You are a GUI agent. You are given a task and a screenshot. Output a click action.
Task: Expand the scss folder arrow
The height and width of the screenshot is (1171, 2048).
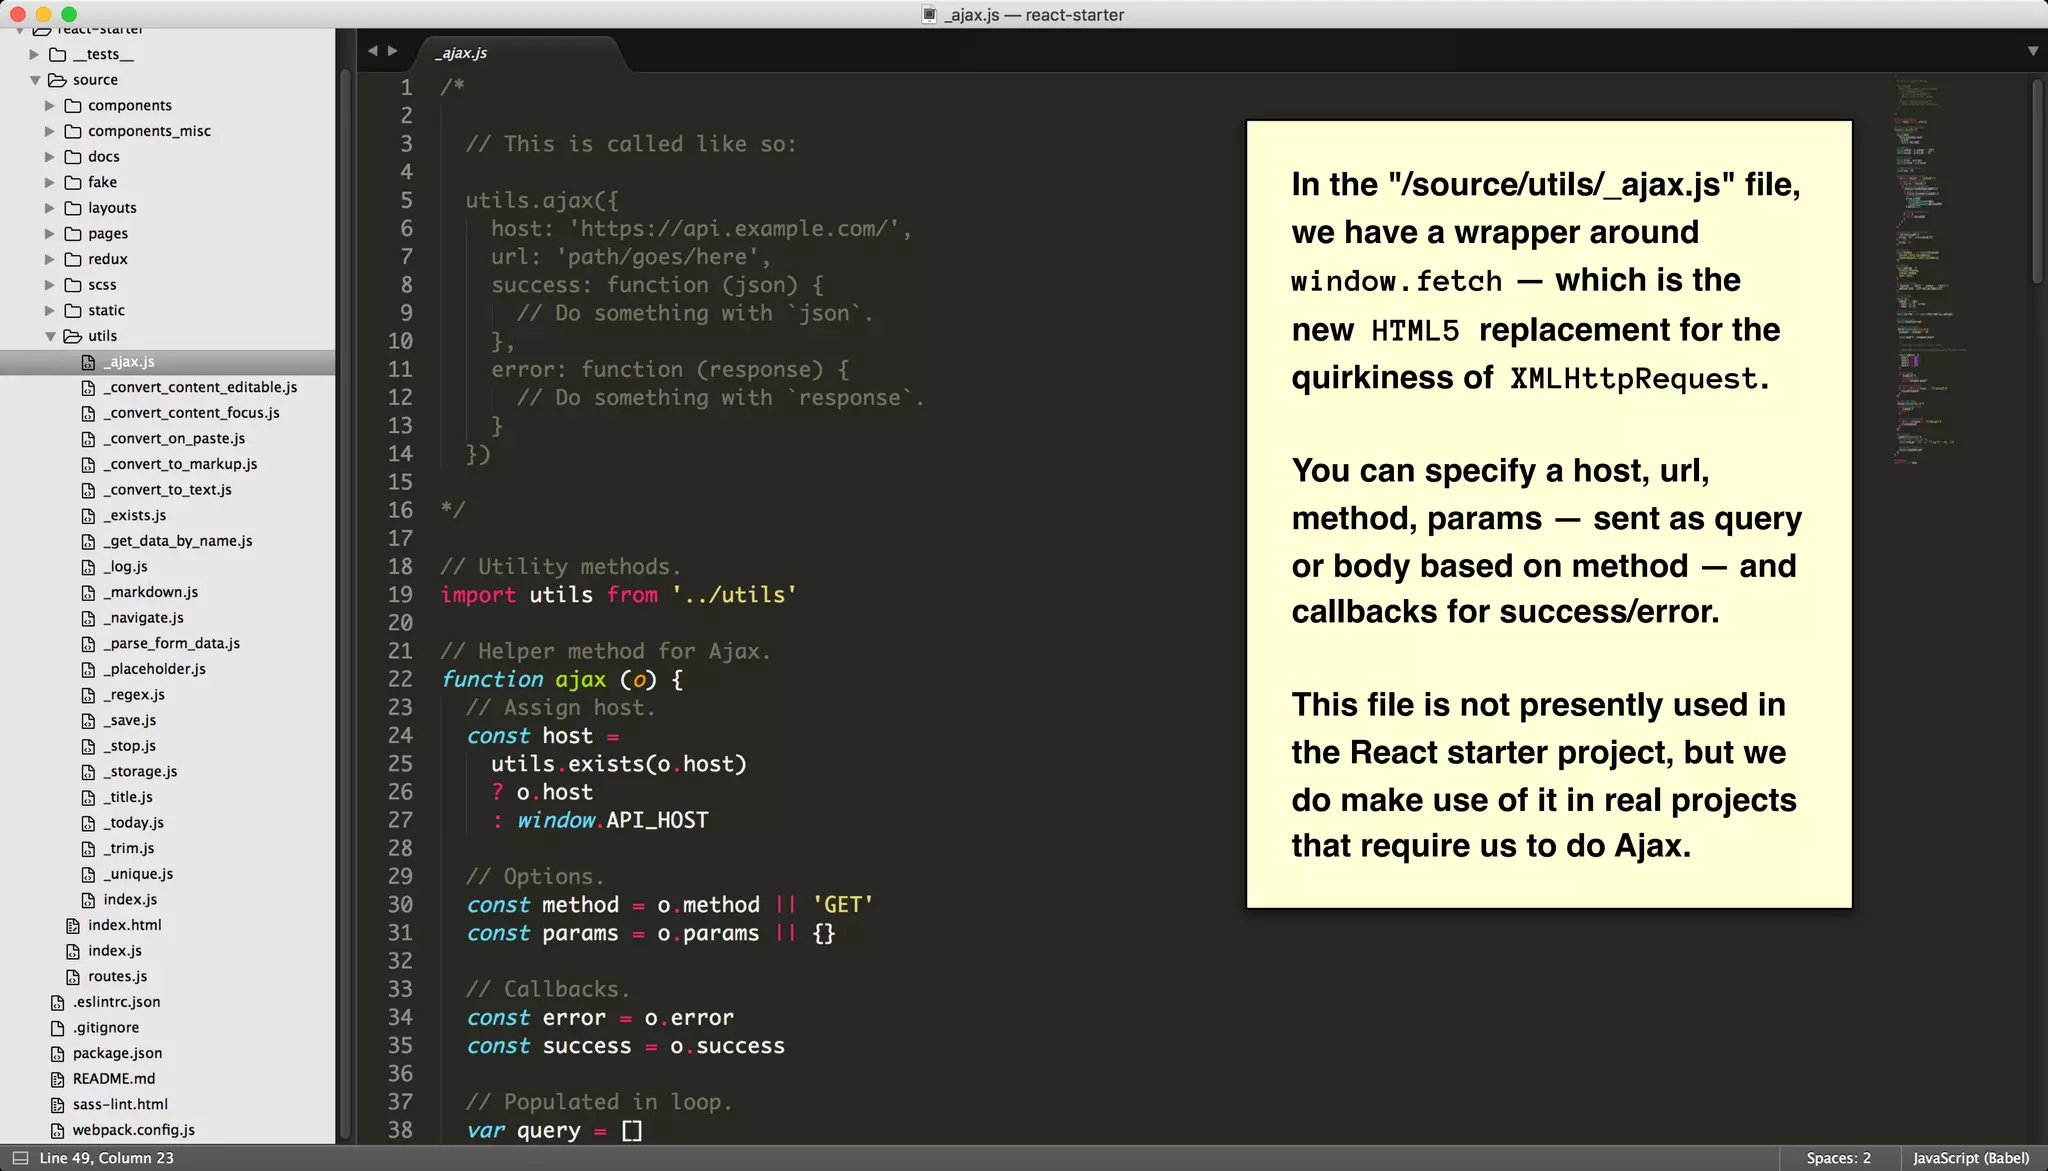pyautogui.click(x=50, y=285)
